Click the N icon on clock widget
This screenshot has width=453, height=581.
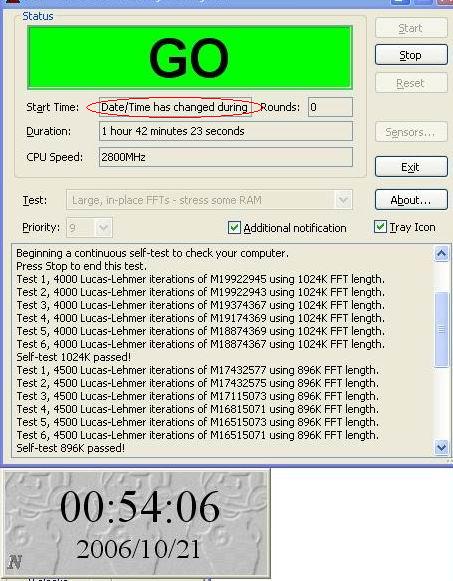tap(14, 562)
